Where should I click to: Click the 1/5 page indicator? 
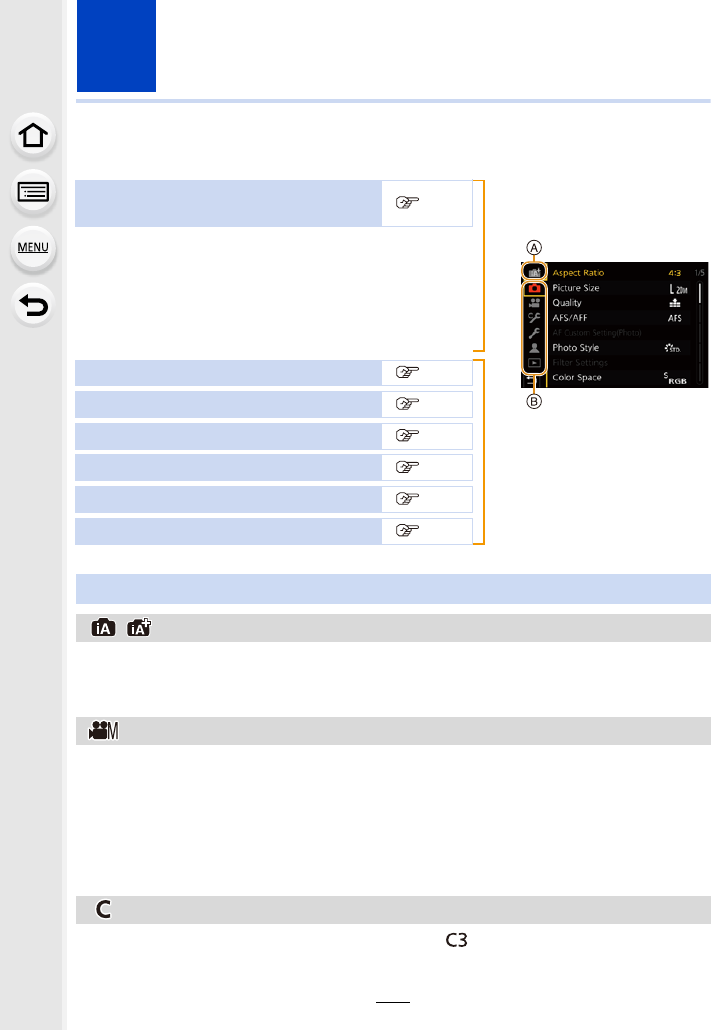[699, 273]
